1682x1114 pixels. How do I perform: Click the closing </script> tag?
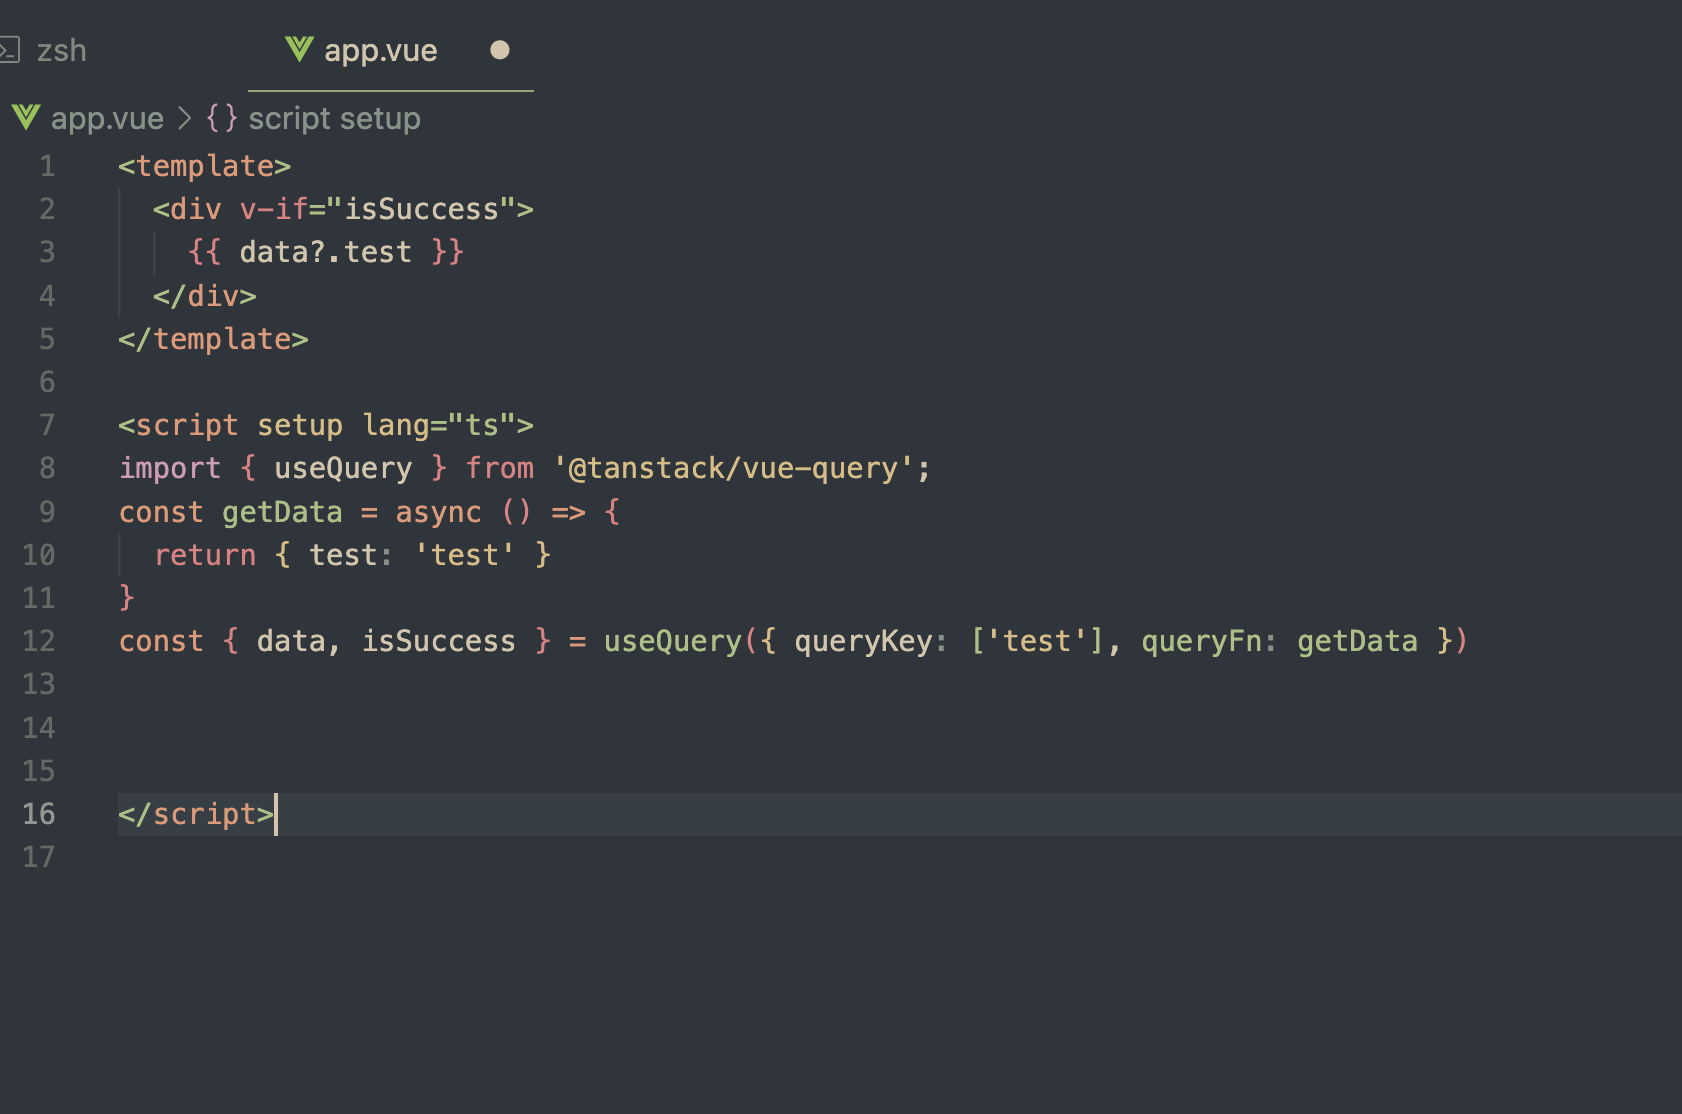(196, 814)
